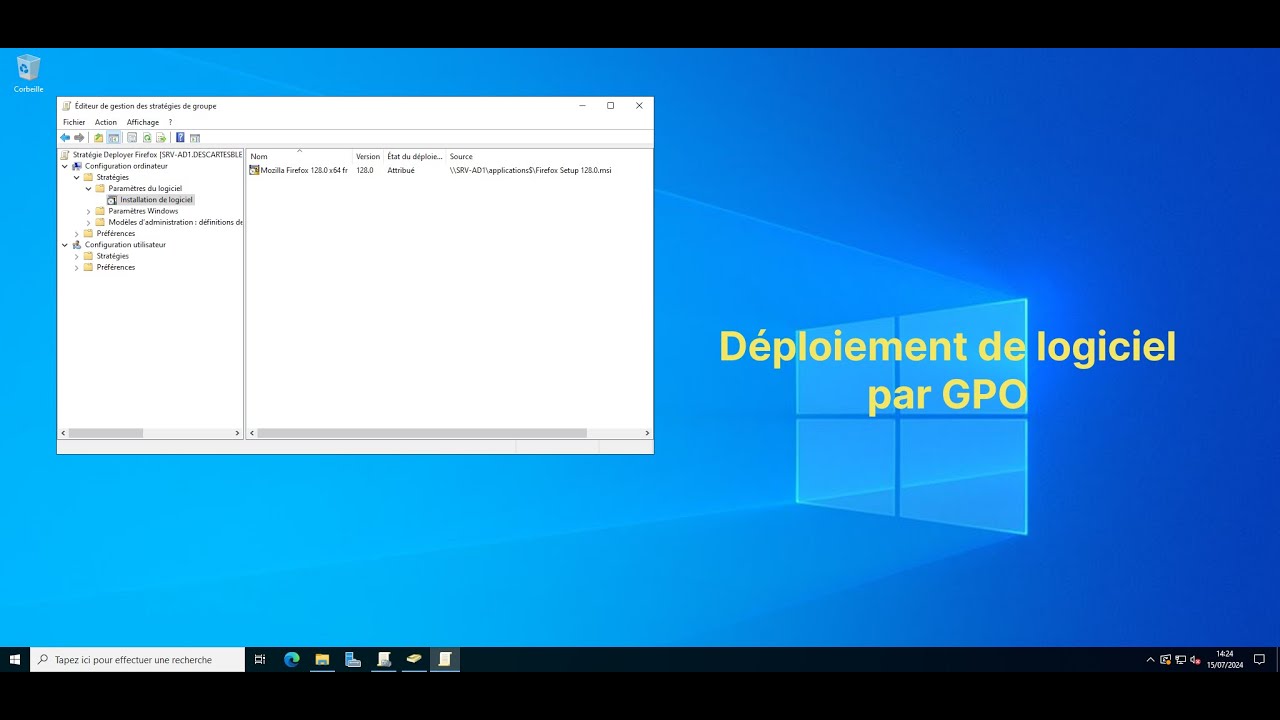1280x720 pixels.
Task: Click the Mozilla Firefox package icon
Action: tap(254, 170)
